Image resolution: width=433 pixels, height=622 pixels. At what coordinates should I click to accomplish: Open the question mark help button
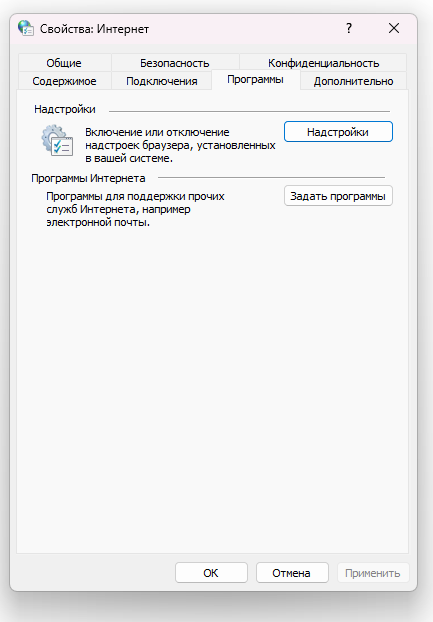point(349,28)
